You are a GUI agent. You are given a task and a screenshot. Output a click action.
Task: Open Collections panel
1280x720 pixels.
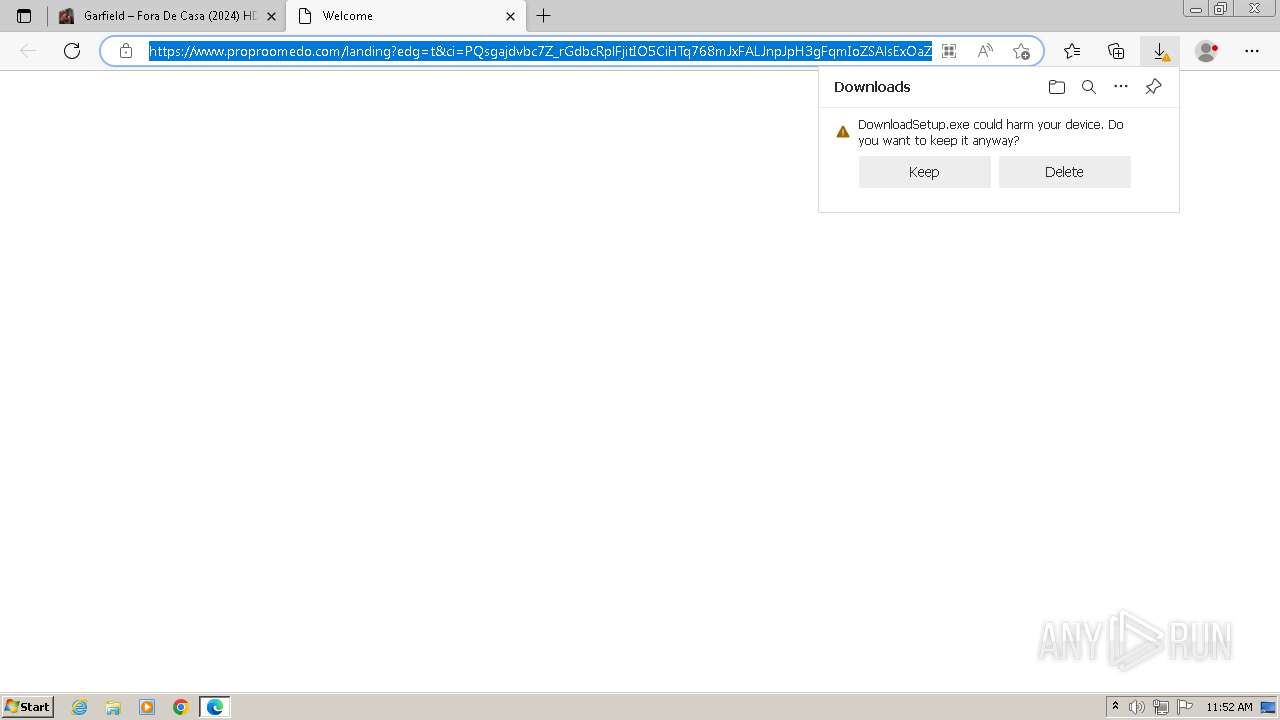[1116, 51]
